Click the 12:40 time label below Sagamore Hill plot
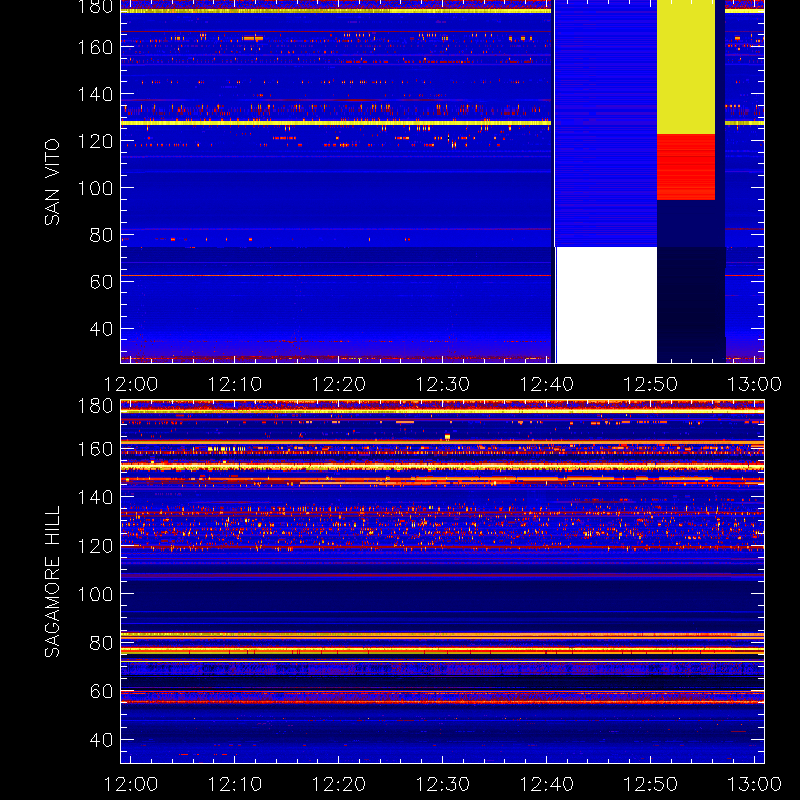This screenshot has width=800, height=800. coord(546,784)
